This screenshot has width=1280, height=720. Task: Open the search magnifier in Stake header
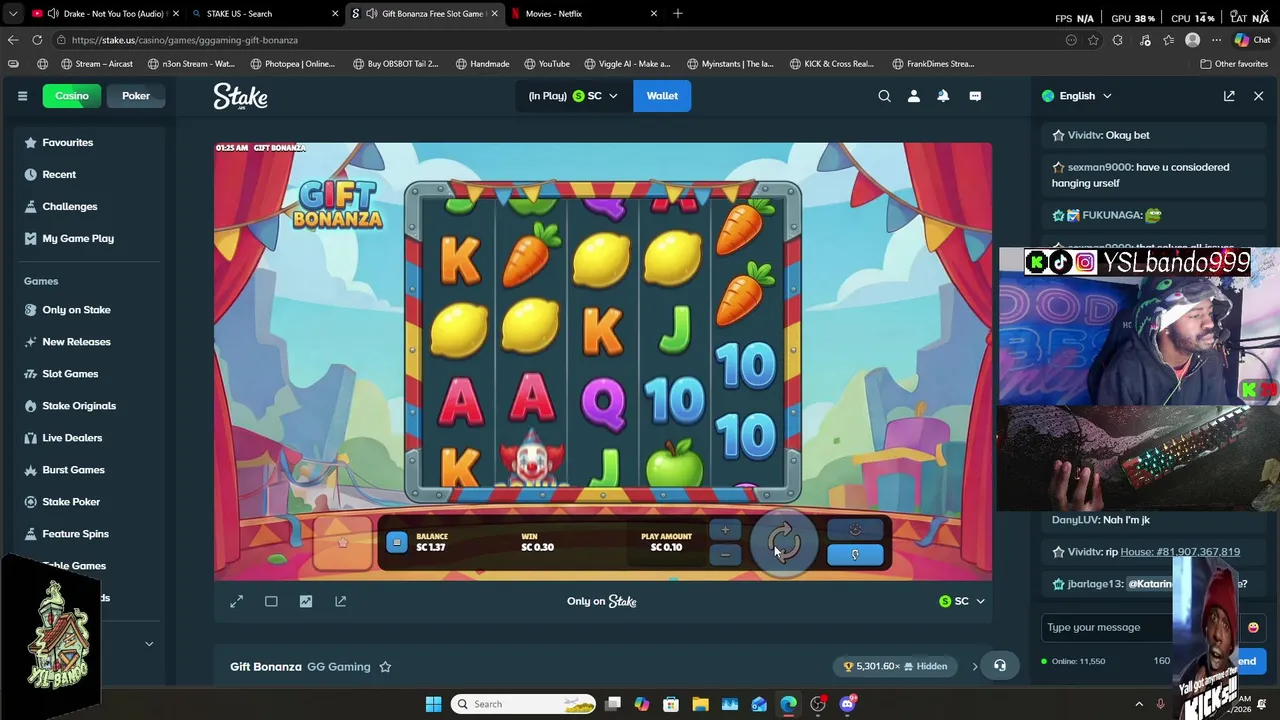tap(884, 96)
